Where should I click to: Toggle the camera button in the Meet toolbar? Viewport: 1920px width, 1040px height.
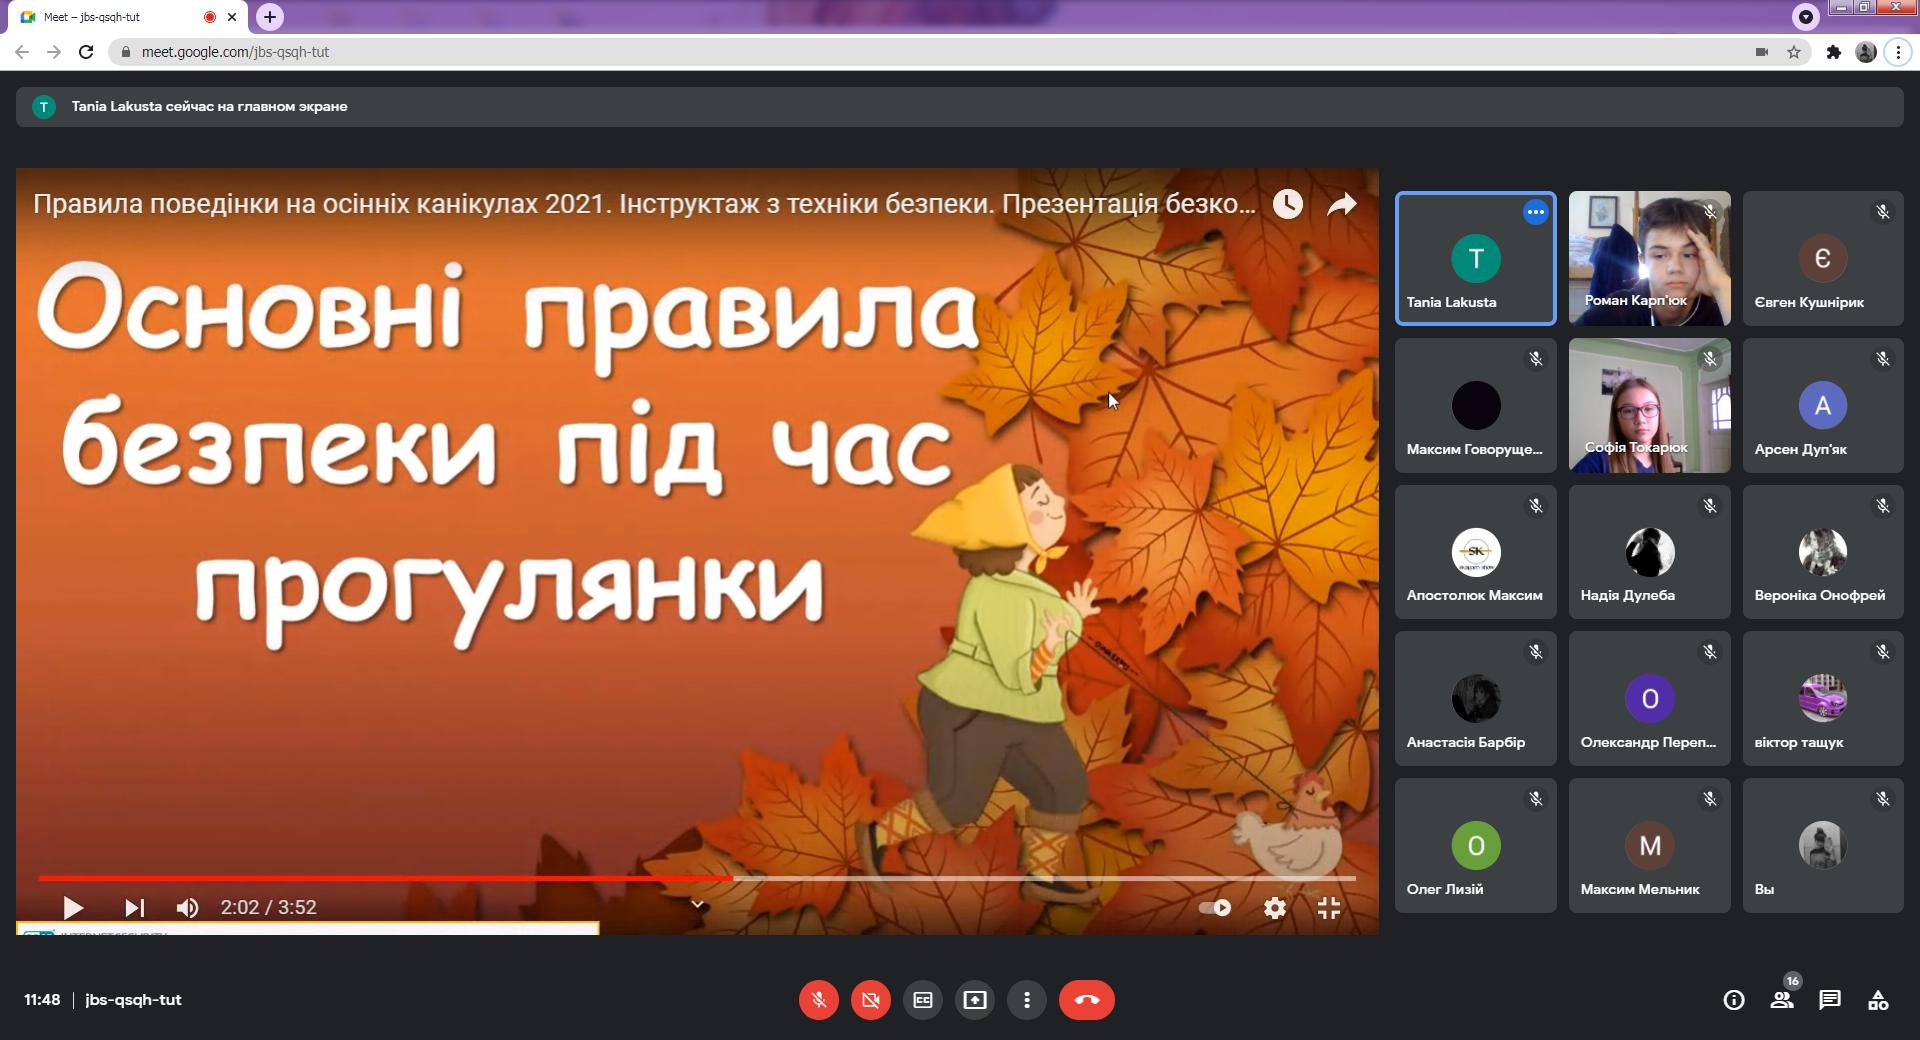pyautogui.click(x=870, y=1000)
